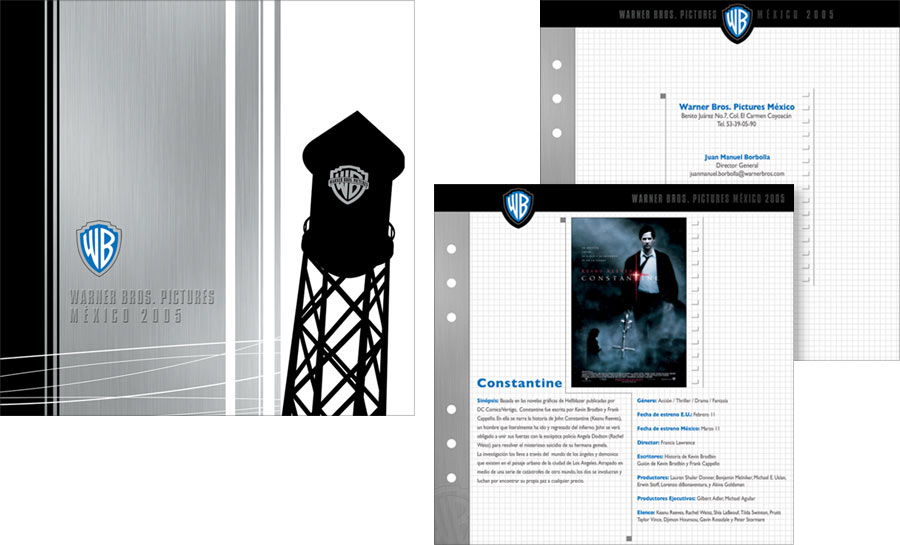Viewport: 900px width, 545px height.
Task: Click the "Director:" Francis Lawrence line
Action: pyautogui.click(x=666, y=443)
